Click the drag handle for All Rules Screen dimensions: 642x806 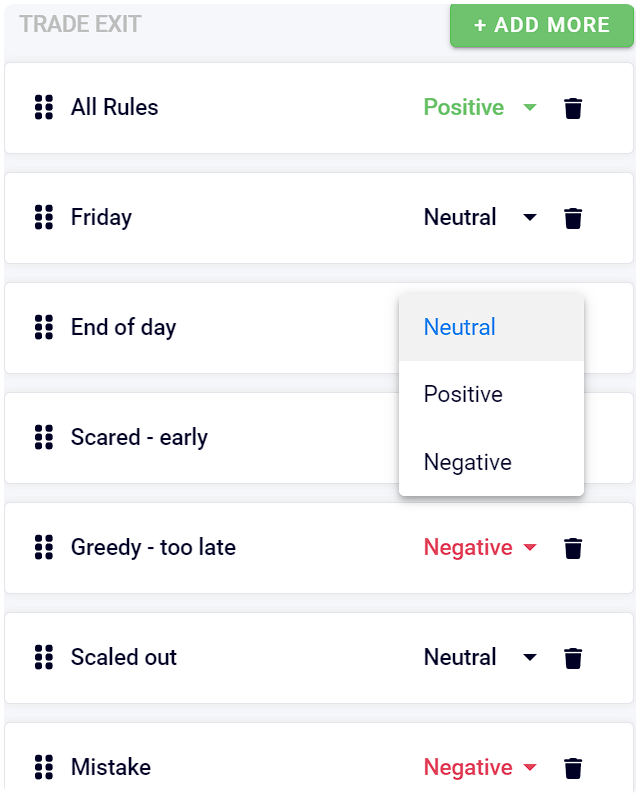(x=43, y=107)
